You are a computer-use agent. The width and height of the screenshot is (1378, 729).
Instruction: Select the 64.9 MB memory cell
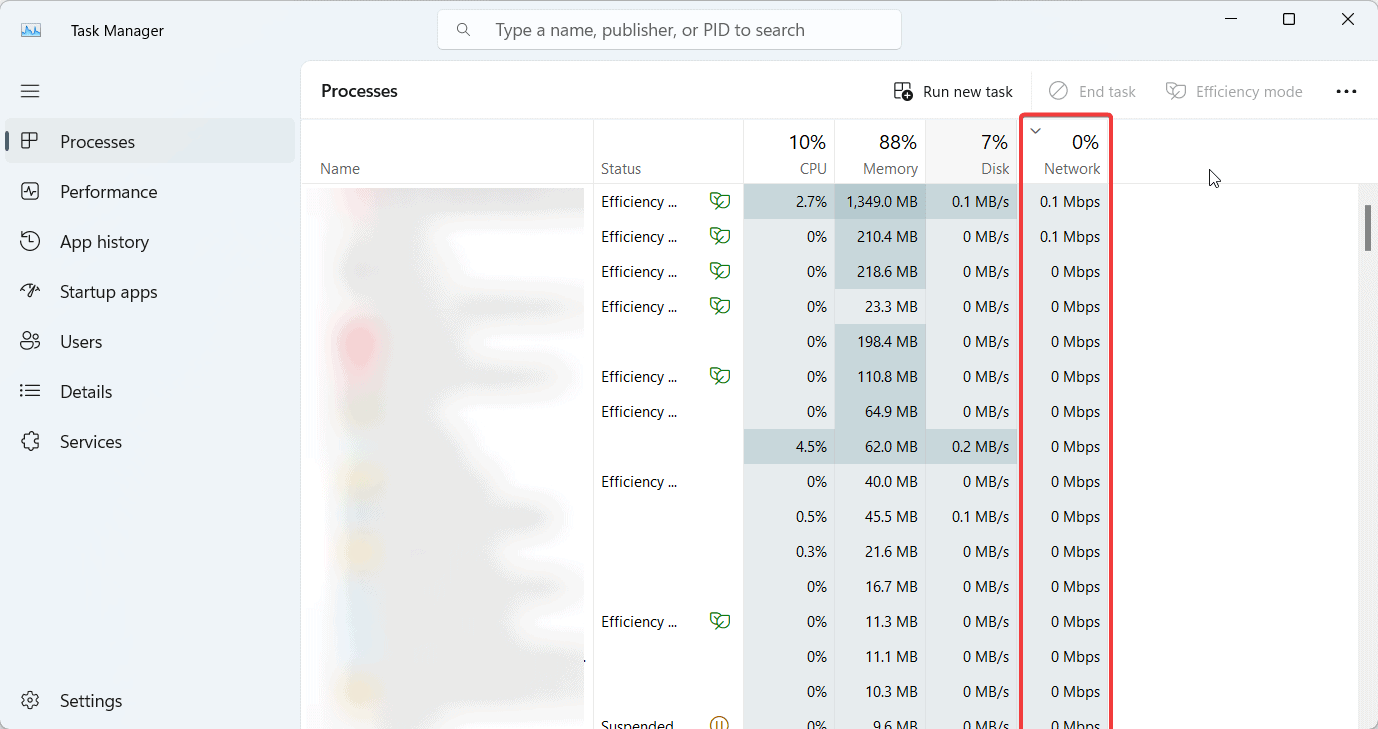[880, 412]
